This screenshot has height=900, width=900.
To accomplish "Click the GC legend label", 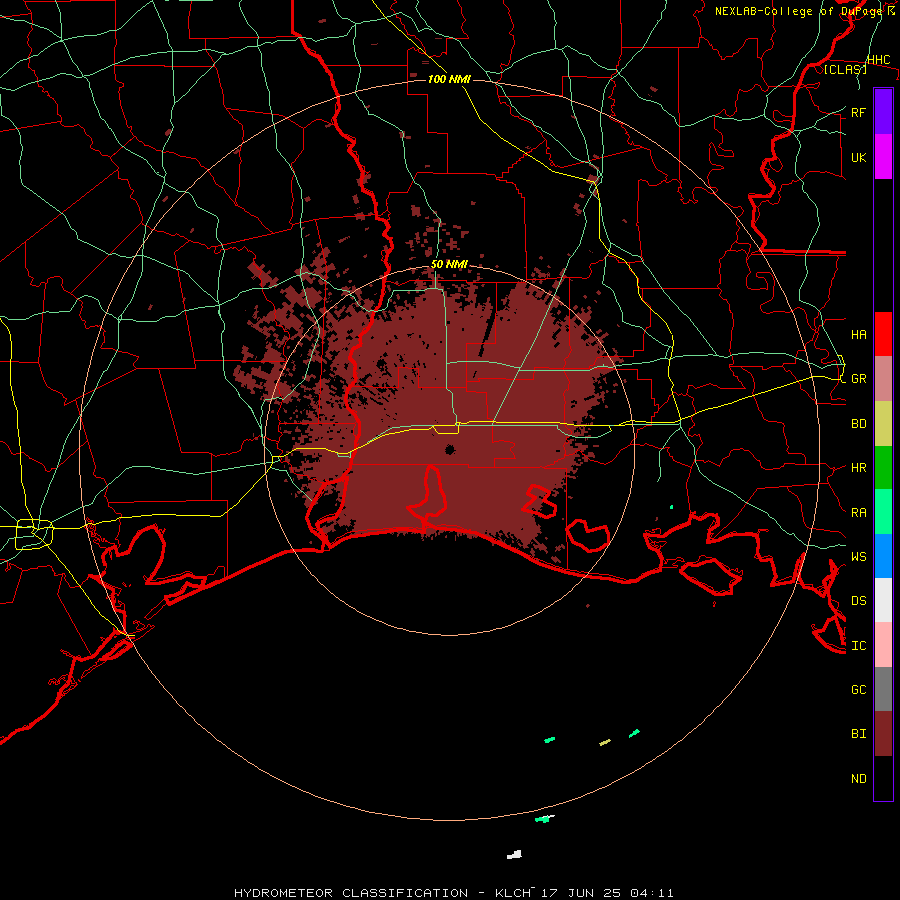I will 858,689.
